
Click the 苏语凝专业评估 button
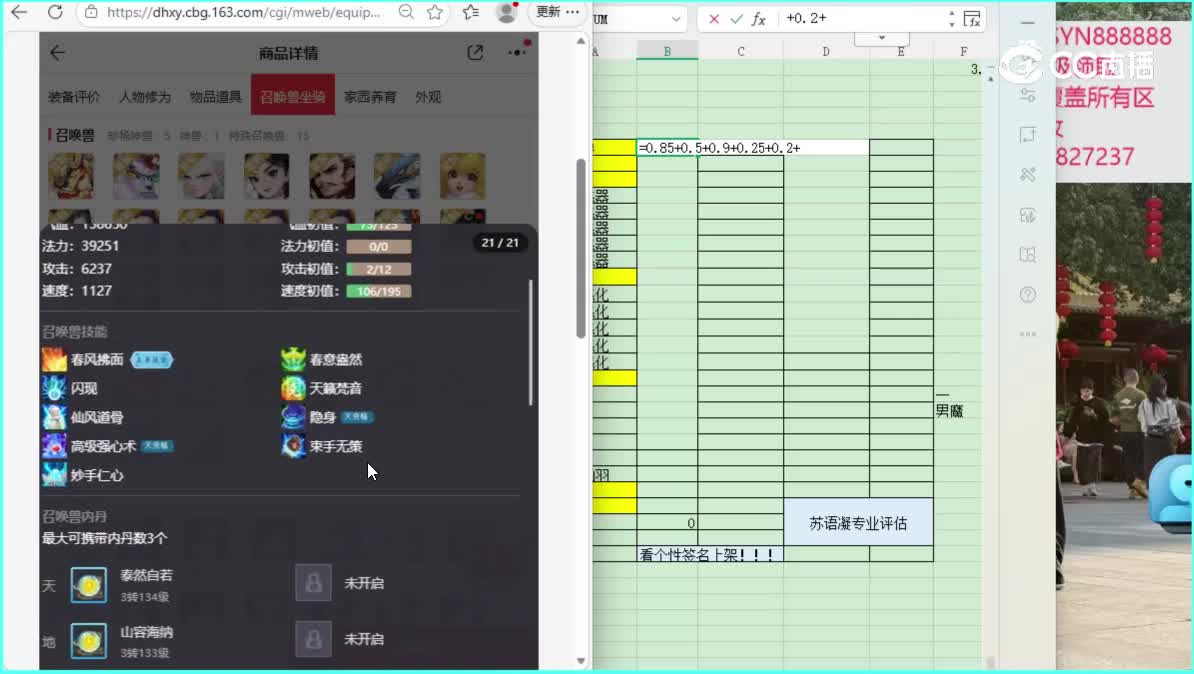point(858,523)
